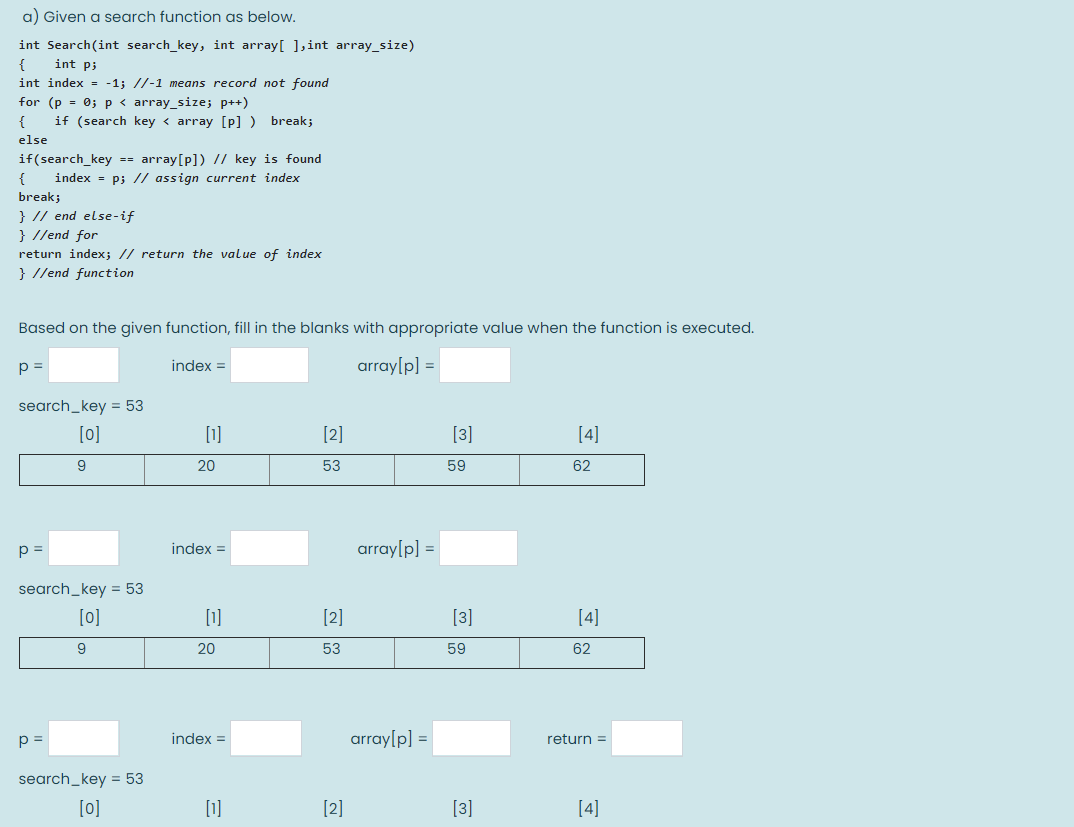Click the [4] header in second table
Viewport: 1074px width, 827px height.
click(x=588, y=617)
